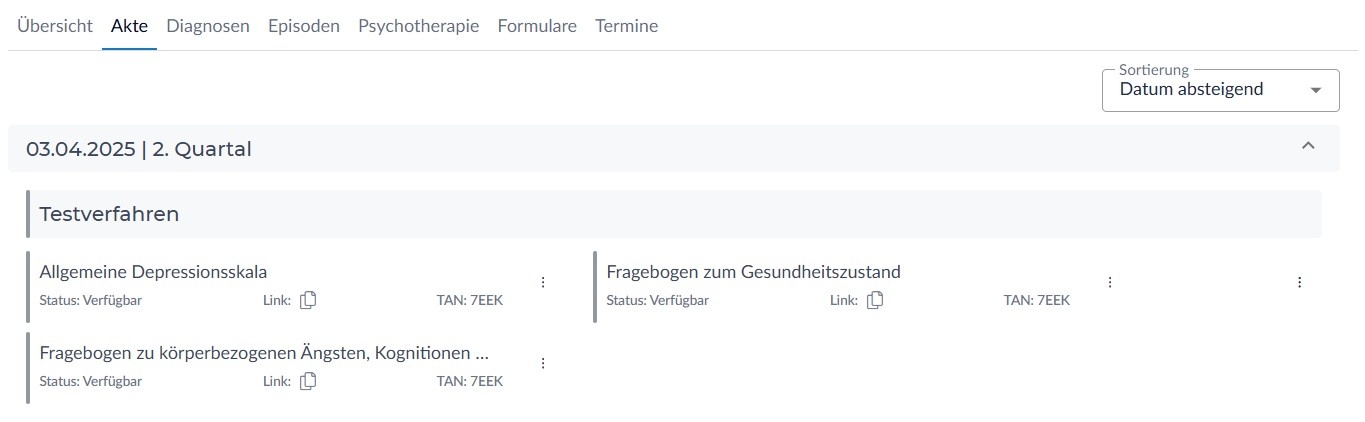Go to the Diagnosen tab
Image resolution: width=1365 pixels, height=422 pixels.
point(208,26)
